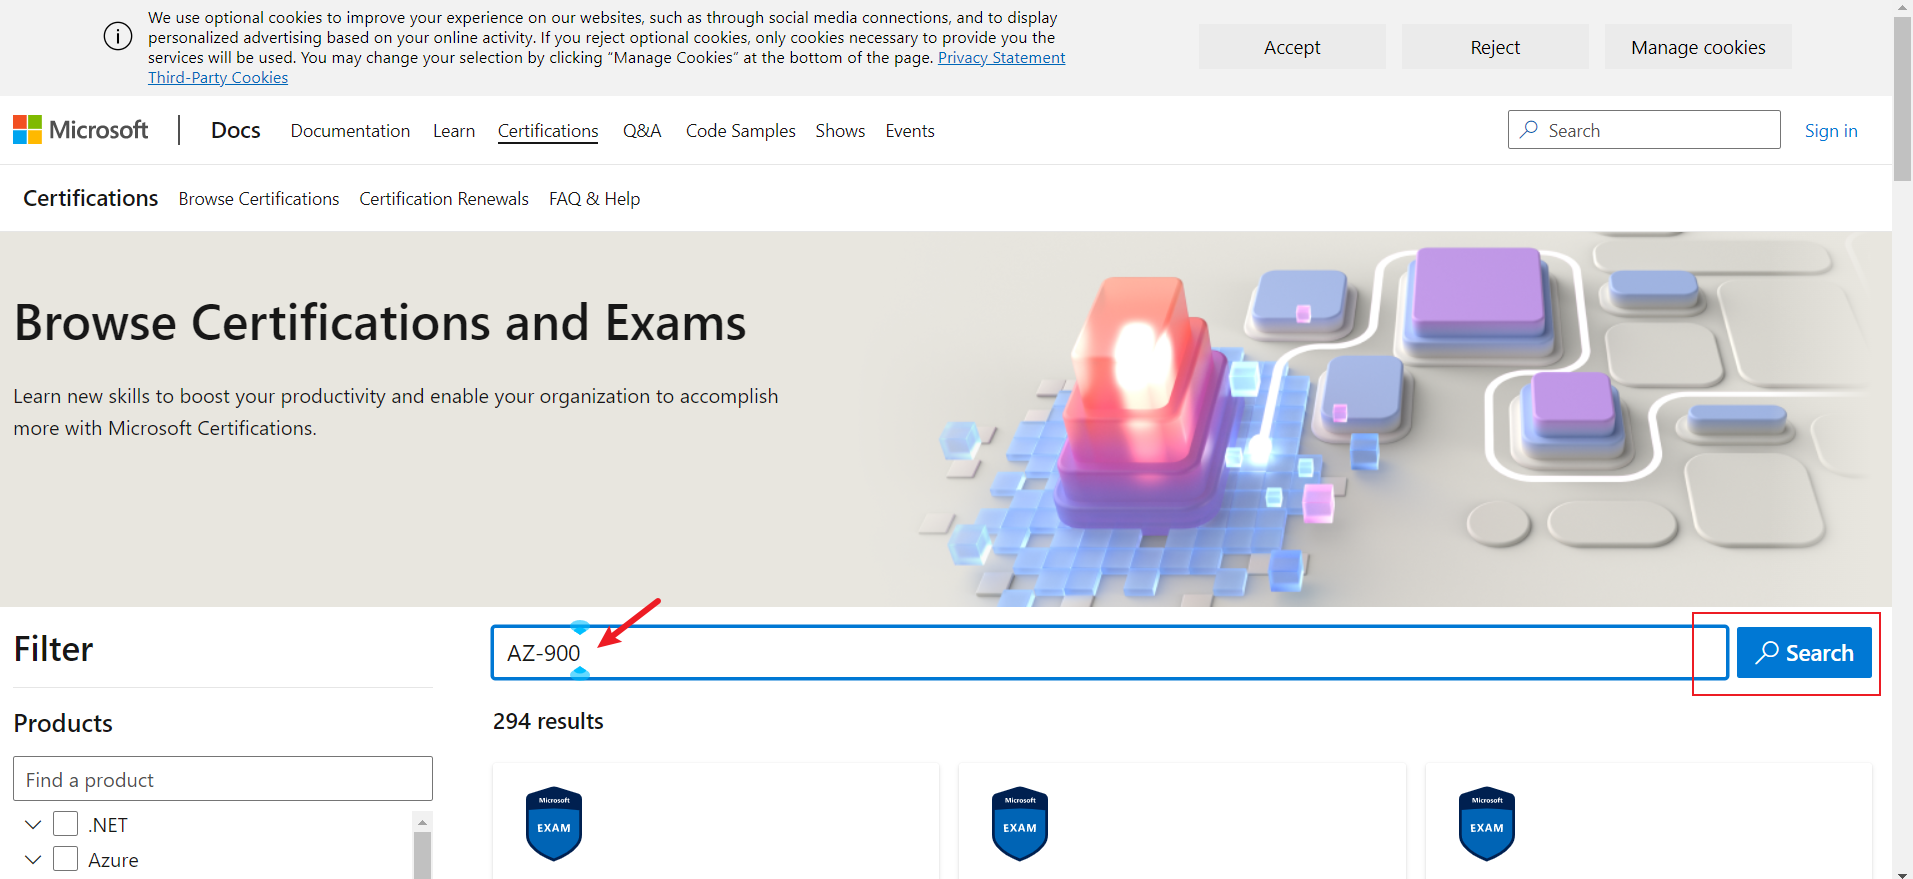
Task: Check the Azure product checkbox
Action: tap(66, 859)
